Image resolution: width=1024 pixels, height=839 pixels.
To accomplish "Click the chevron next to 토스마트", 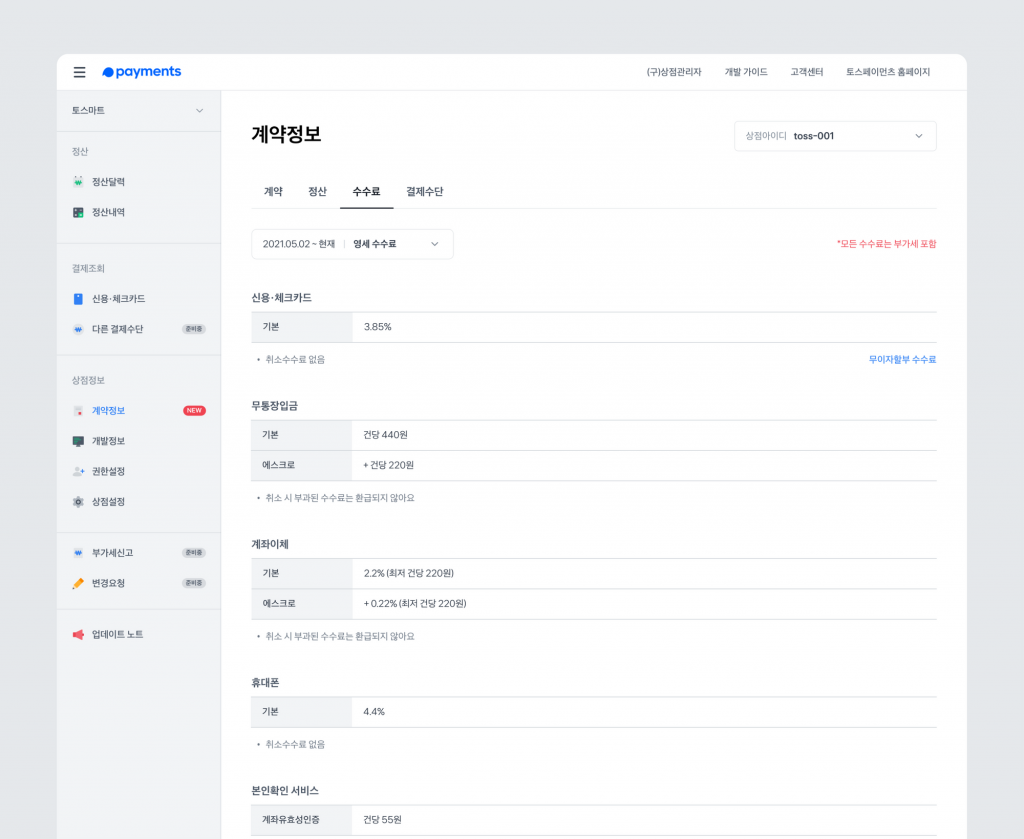I will [199, 110].
